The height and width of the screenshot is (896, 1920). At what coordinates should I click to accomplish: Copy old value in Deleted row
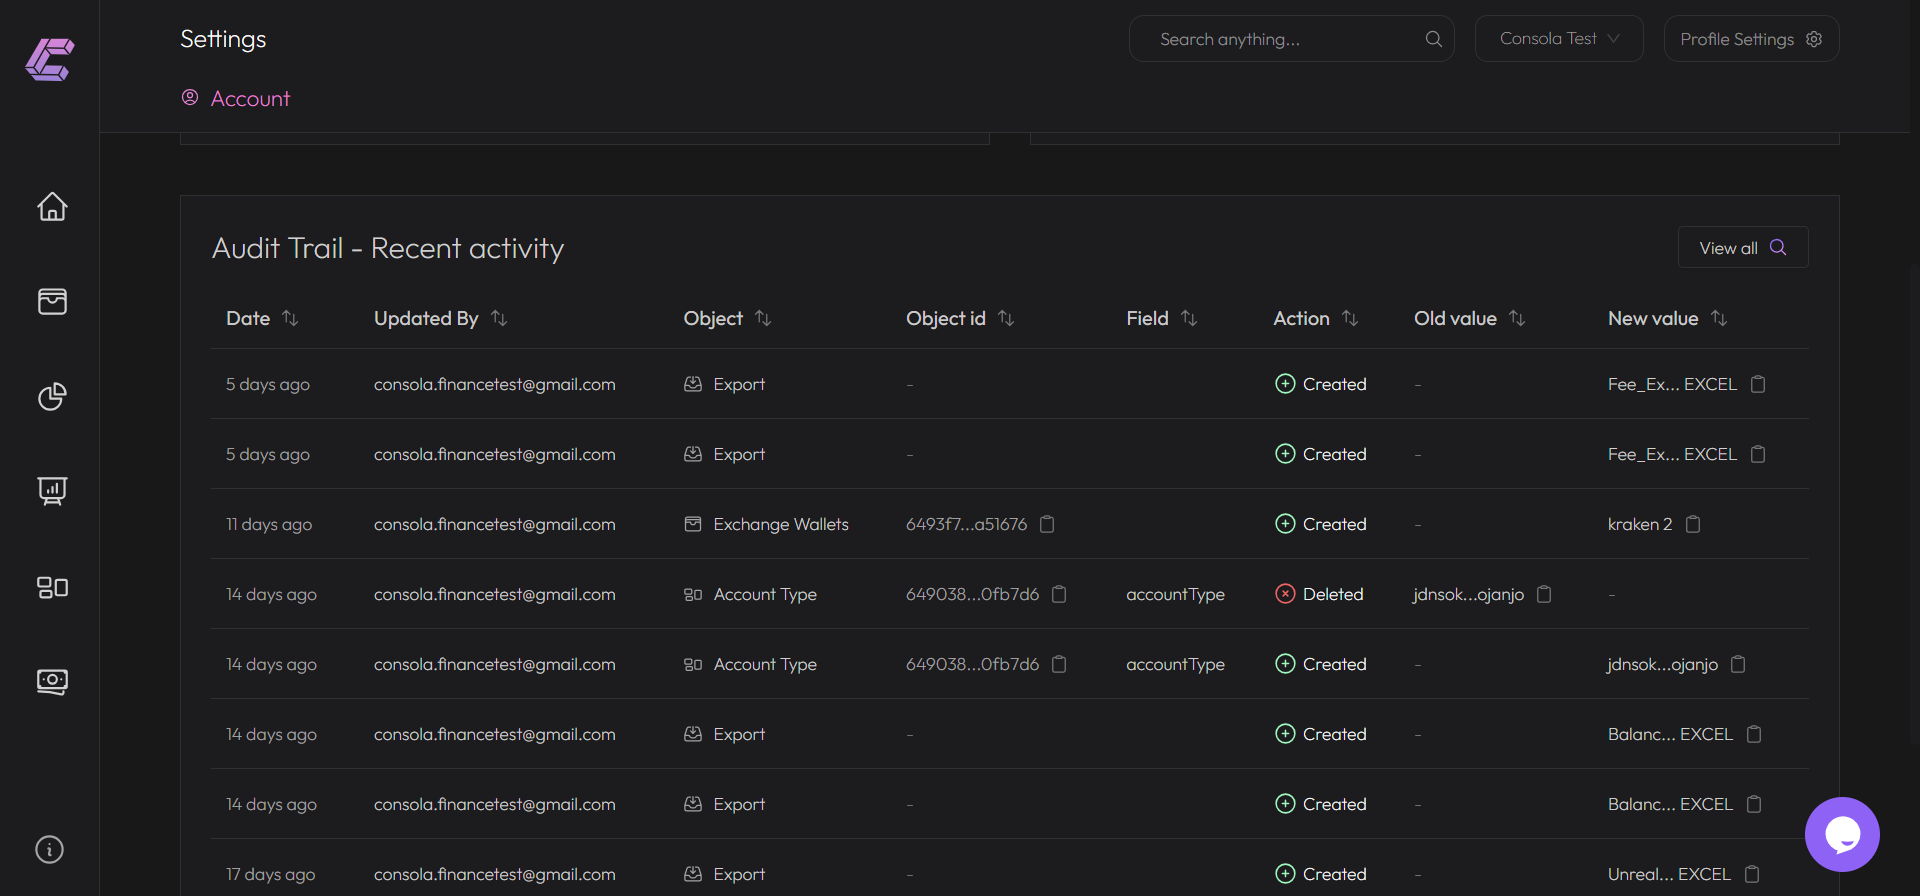(x=1544, y=594)
